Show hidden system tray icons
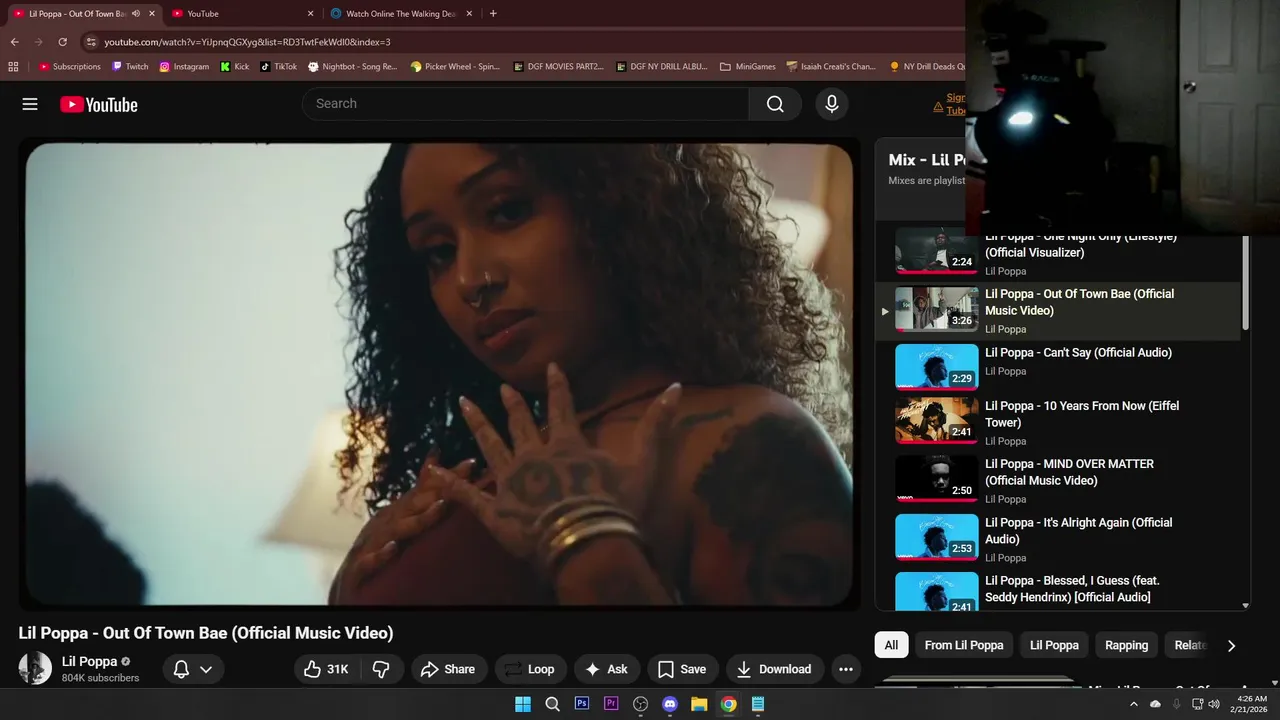Screen dimensions: 1280x720 pyautogui.click(x=1133, y=704)
